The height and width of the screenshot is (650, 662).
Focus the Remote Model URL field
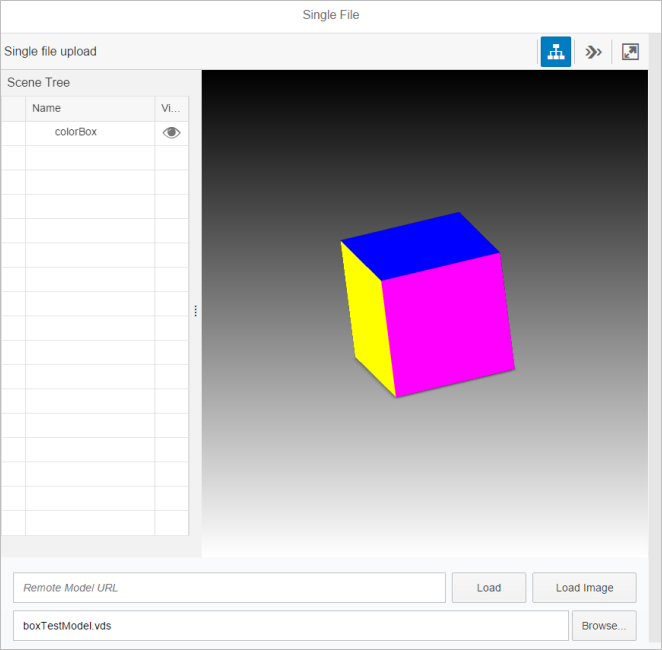(x=229, y=588)
